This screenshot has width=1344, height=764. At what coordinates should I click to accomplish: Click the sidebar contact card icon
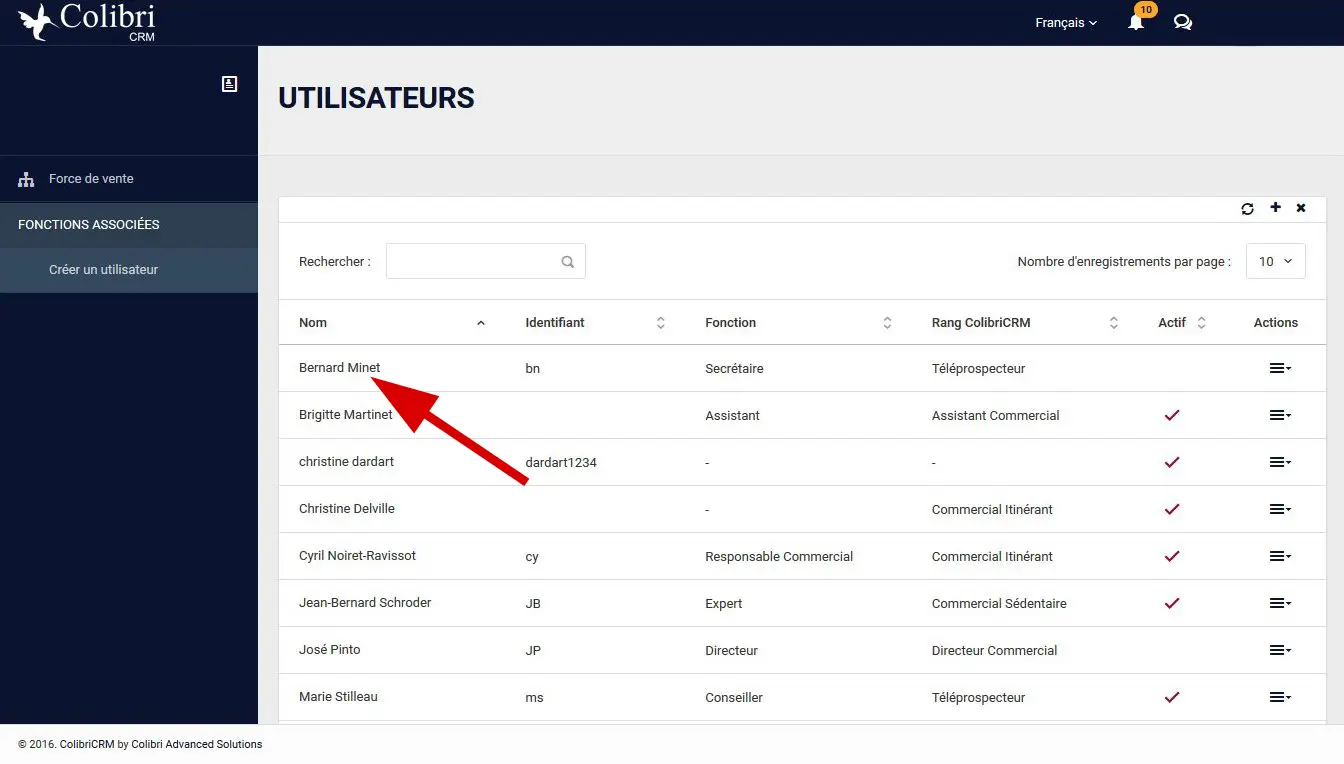point(229,84)
